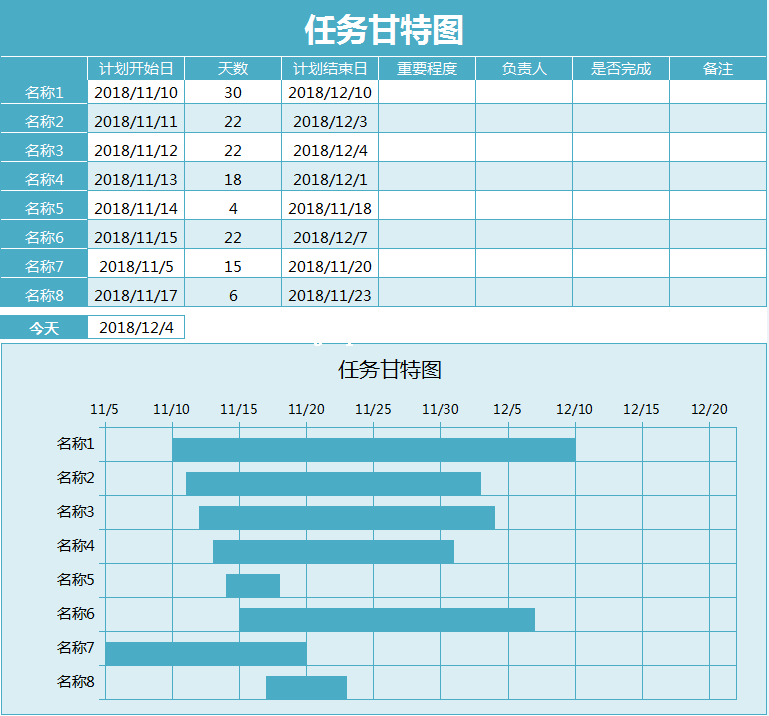769x716 pixels.
Task: Click the 负责人 column header
Action: point(524,69)
